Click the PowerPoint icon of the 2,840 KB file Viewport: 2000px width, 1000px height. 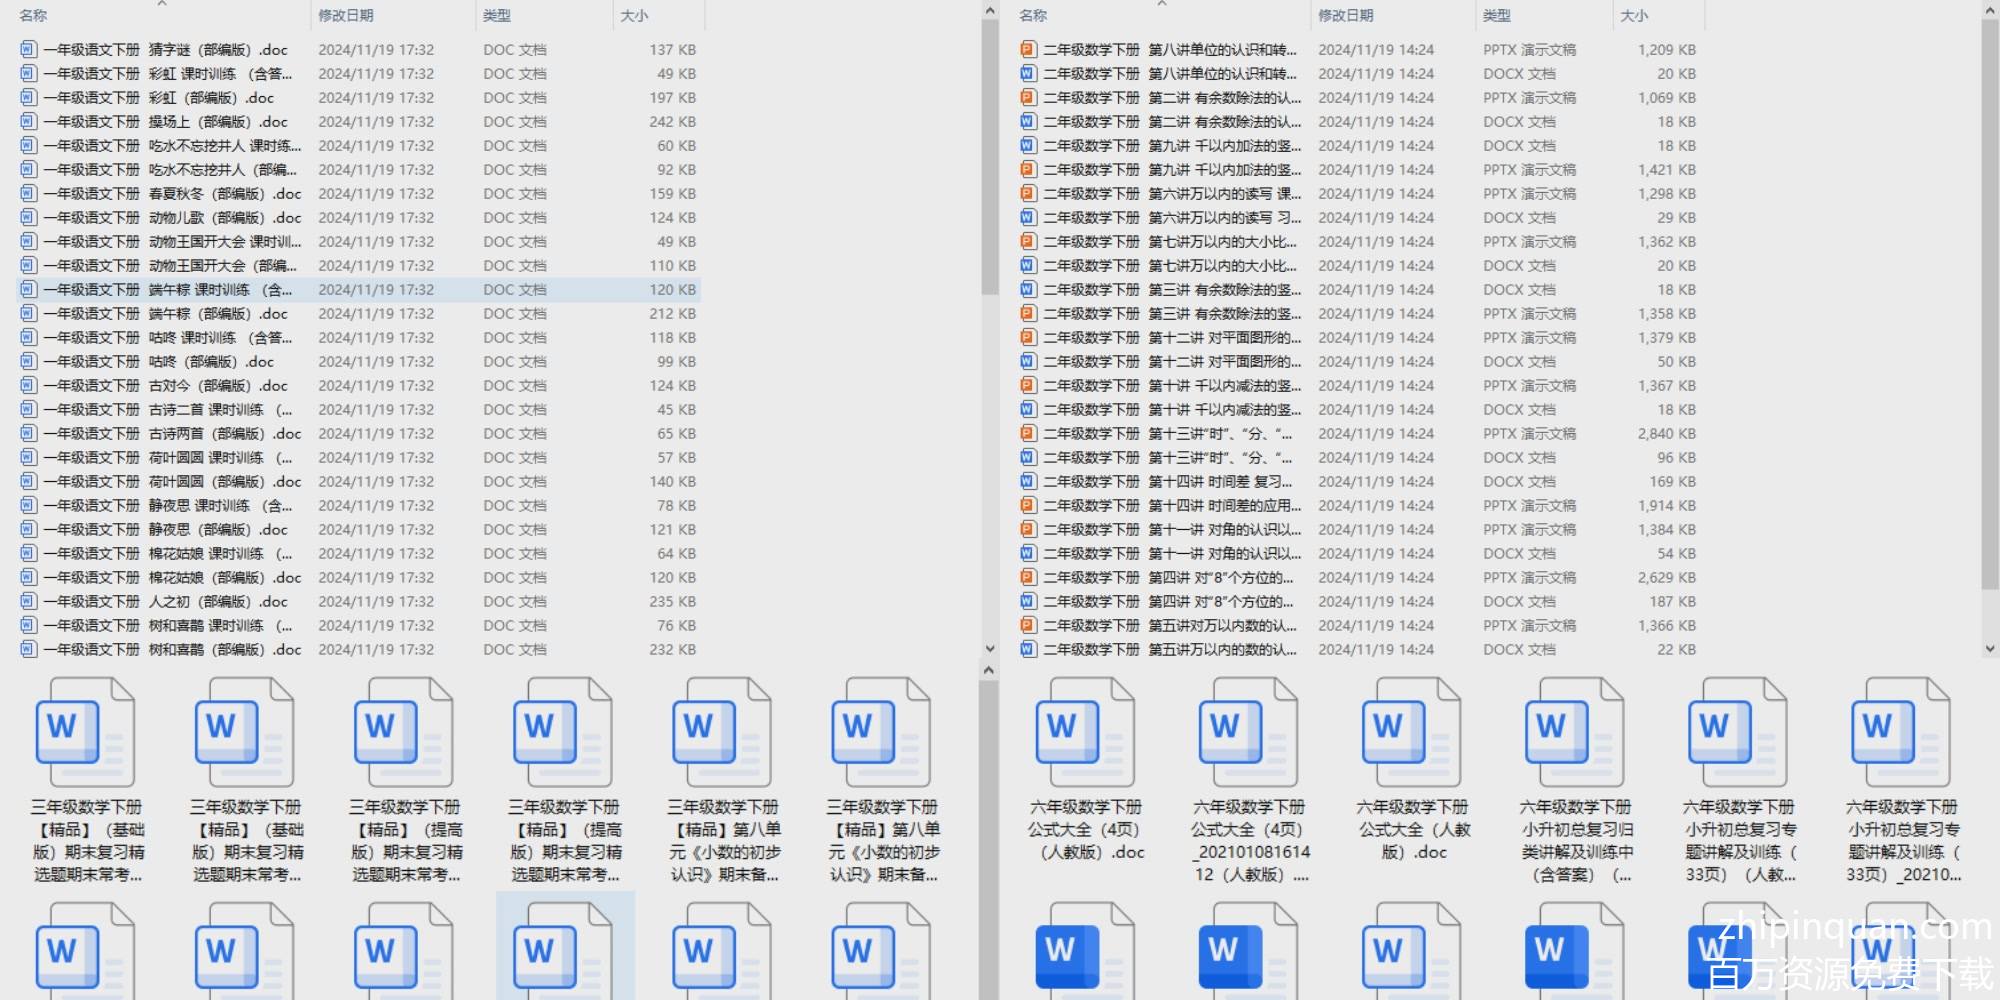(x=1027, y=433)
